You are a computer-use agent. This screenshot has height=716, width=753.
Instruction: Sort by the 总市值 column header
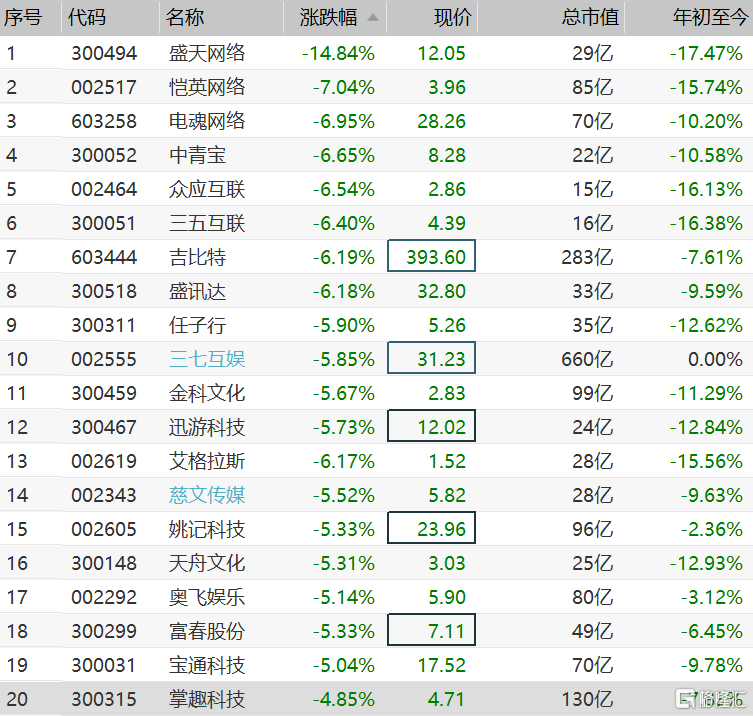[x=590, y=18]
